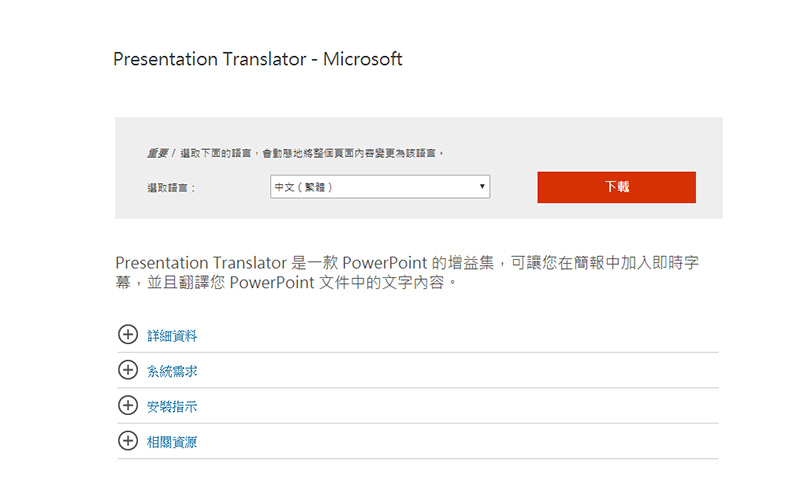This screenshot has width=800, height=500.
Task: Open the 系統需求 link
Action: (172, 371)
